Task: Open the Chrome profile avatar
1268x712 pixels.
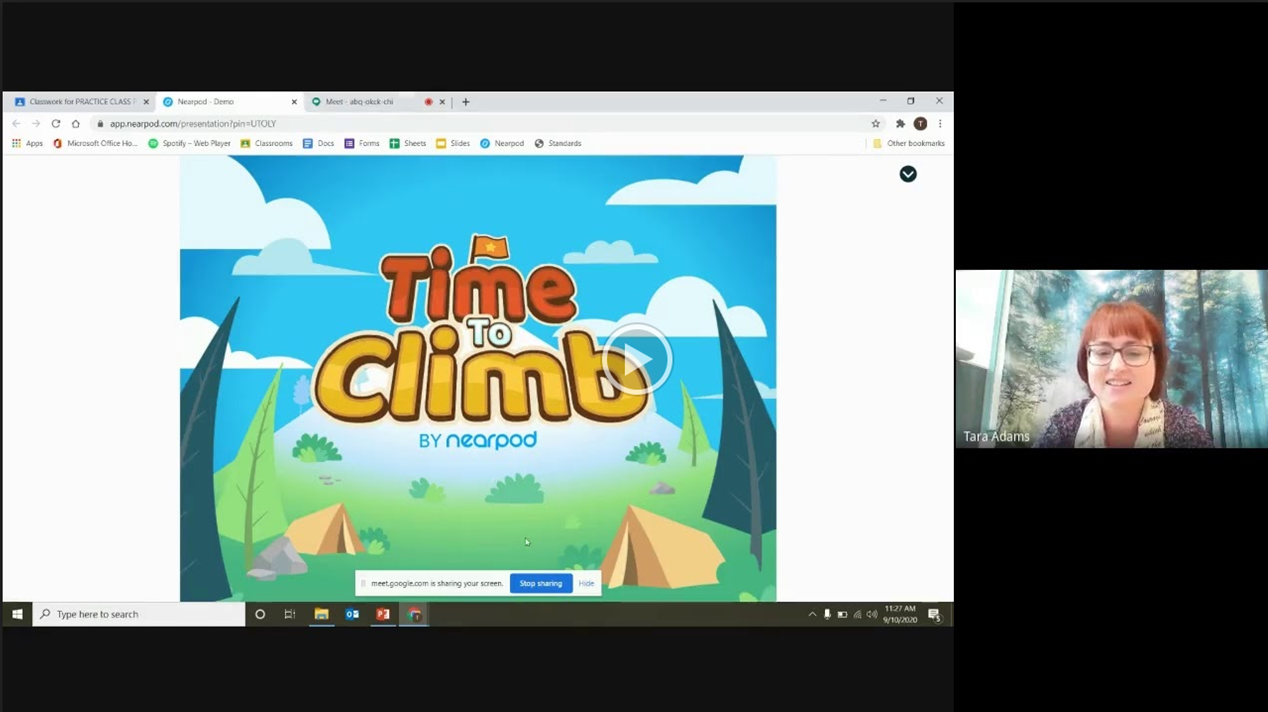Action: (920, 124)
